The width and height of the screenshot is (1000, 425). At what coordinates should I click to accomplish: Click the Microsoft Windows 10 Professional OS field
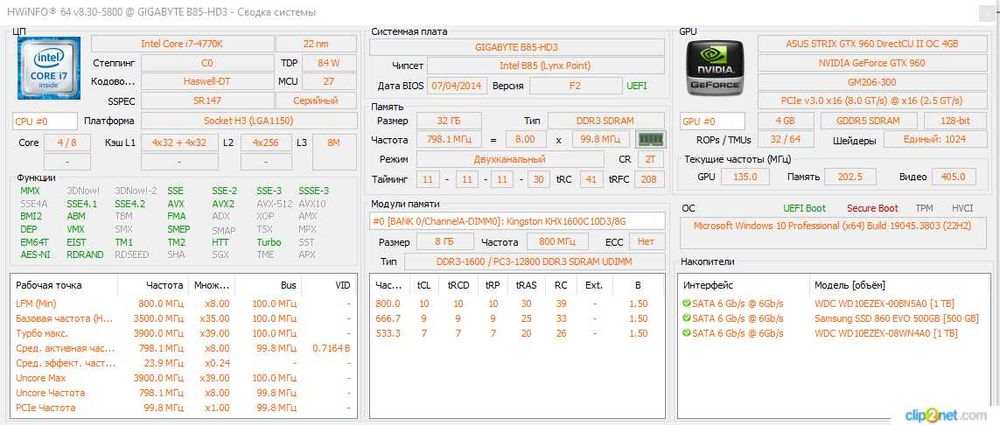pos(834,232)
